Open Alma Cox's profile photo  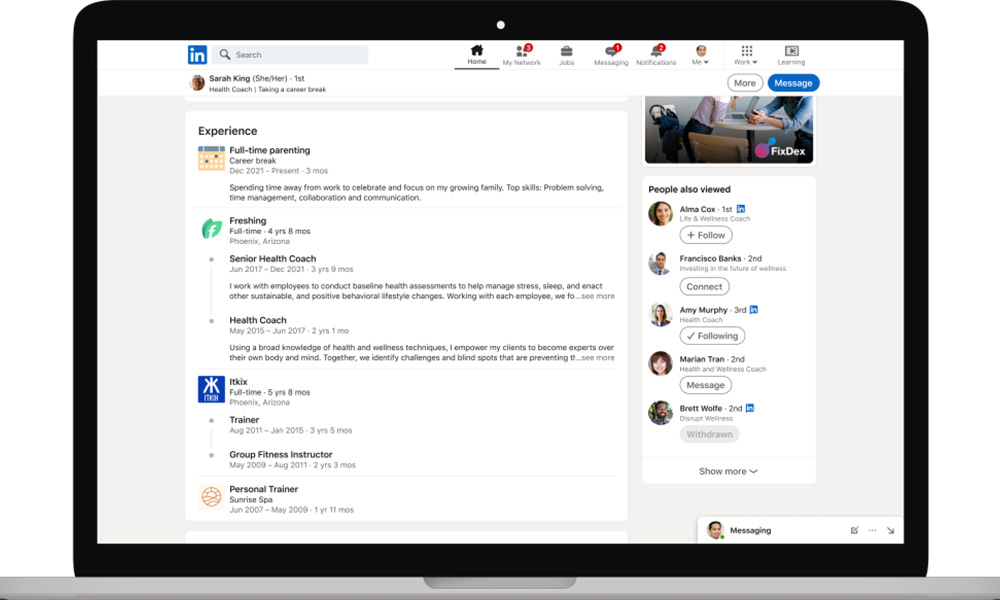tap(660, 214)
